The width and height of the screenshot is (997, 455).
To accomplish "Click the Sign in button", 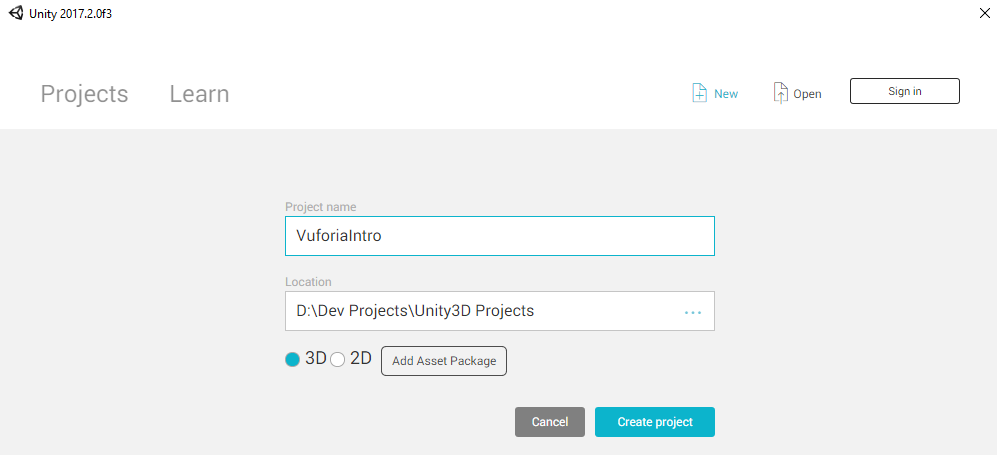I will (904, 91).
